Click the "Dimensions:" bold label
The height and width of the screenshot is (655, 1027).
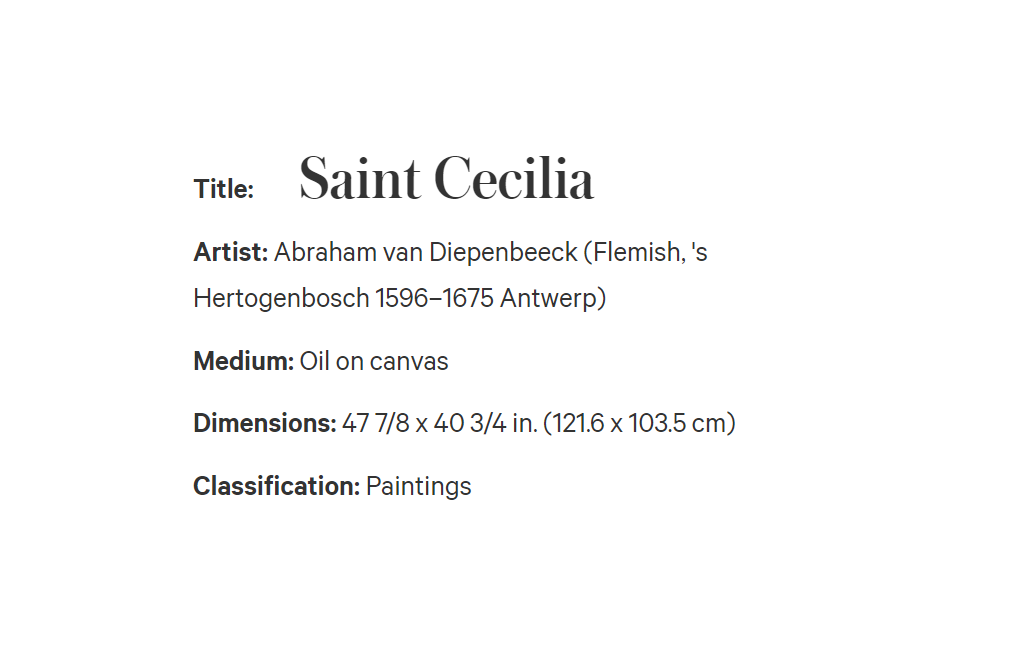[265, 424]
